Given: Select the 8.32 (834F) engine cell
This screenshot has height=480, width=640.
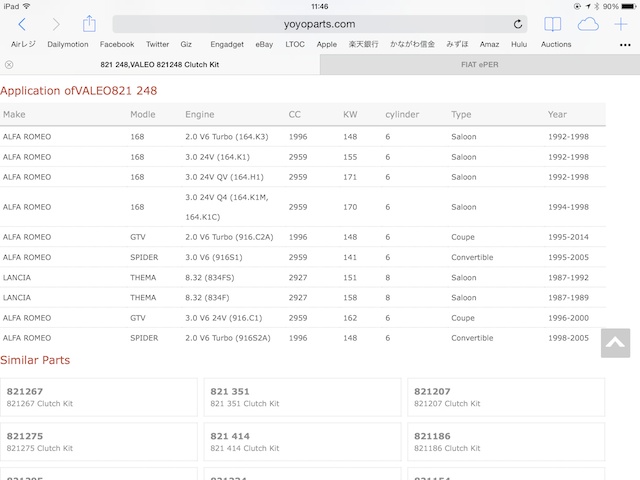Looking at the screenshot, I should click(x=207, y=298).
